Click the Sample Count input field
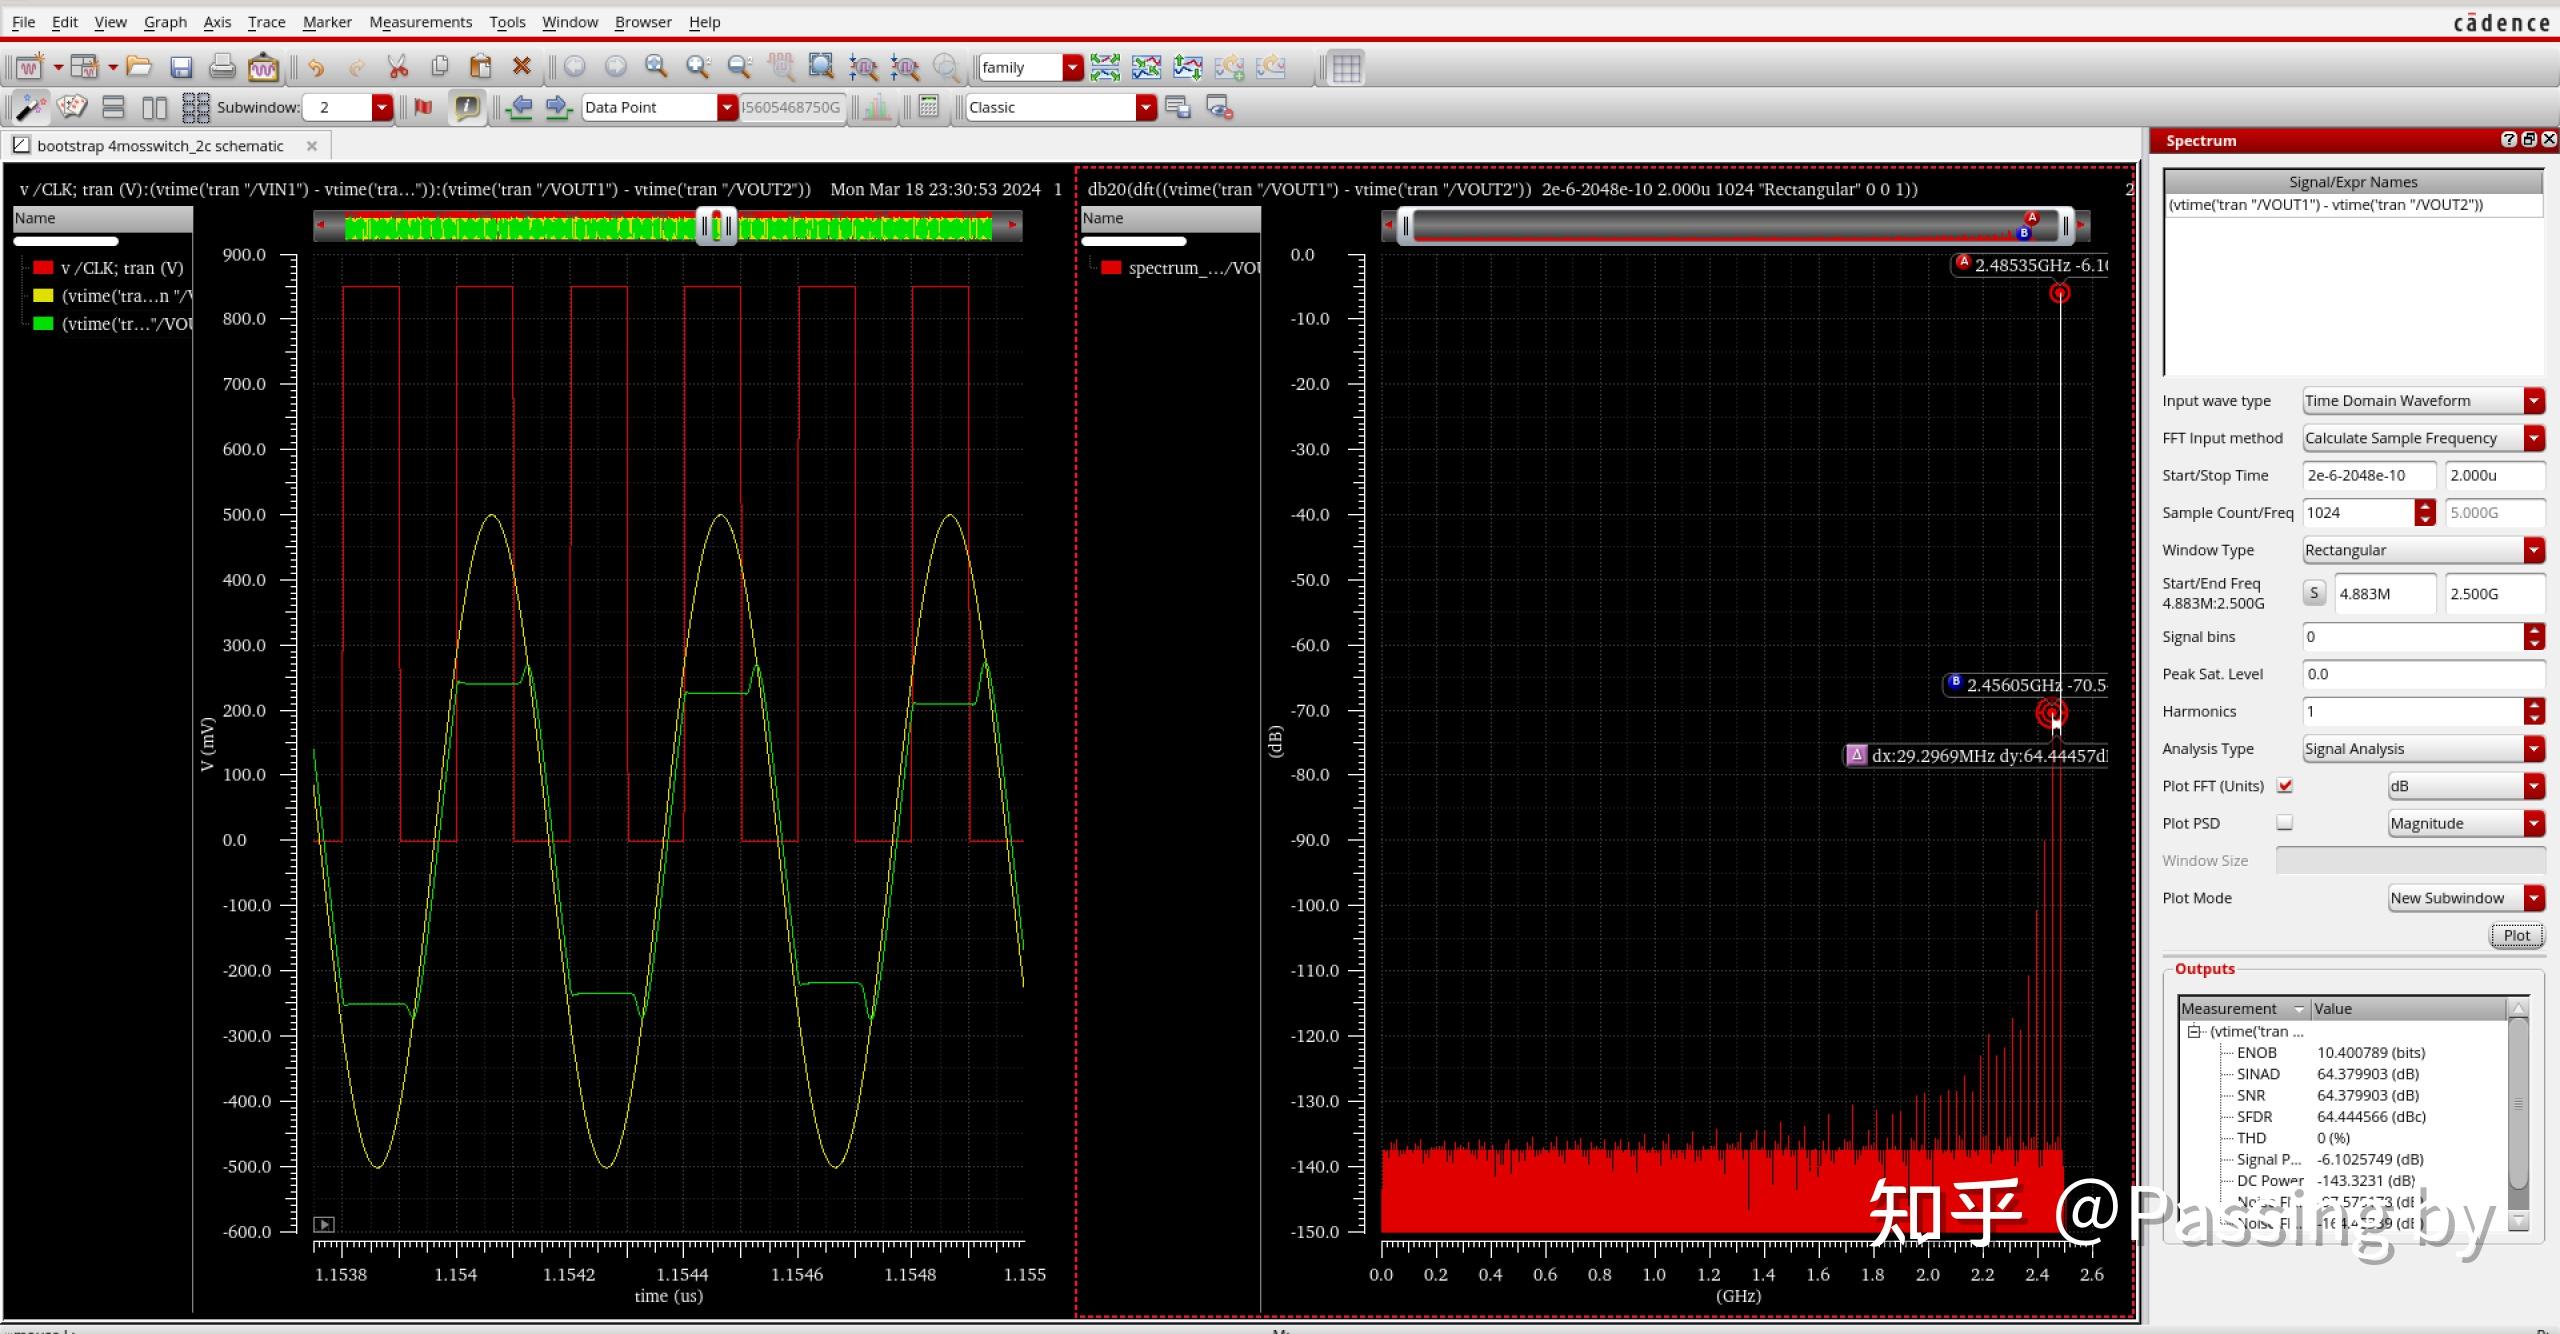This screenshot has height=1334, width=2560. 2358,513
